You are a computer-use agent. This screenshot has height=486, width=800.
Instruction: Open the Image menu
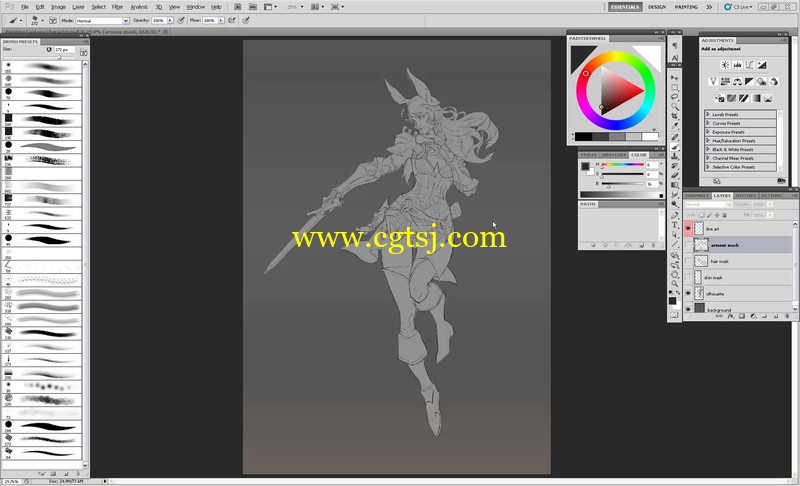tap(58, 7)
